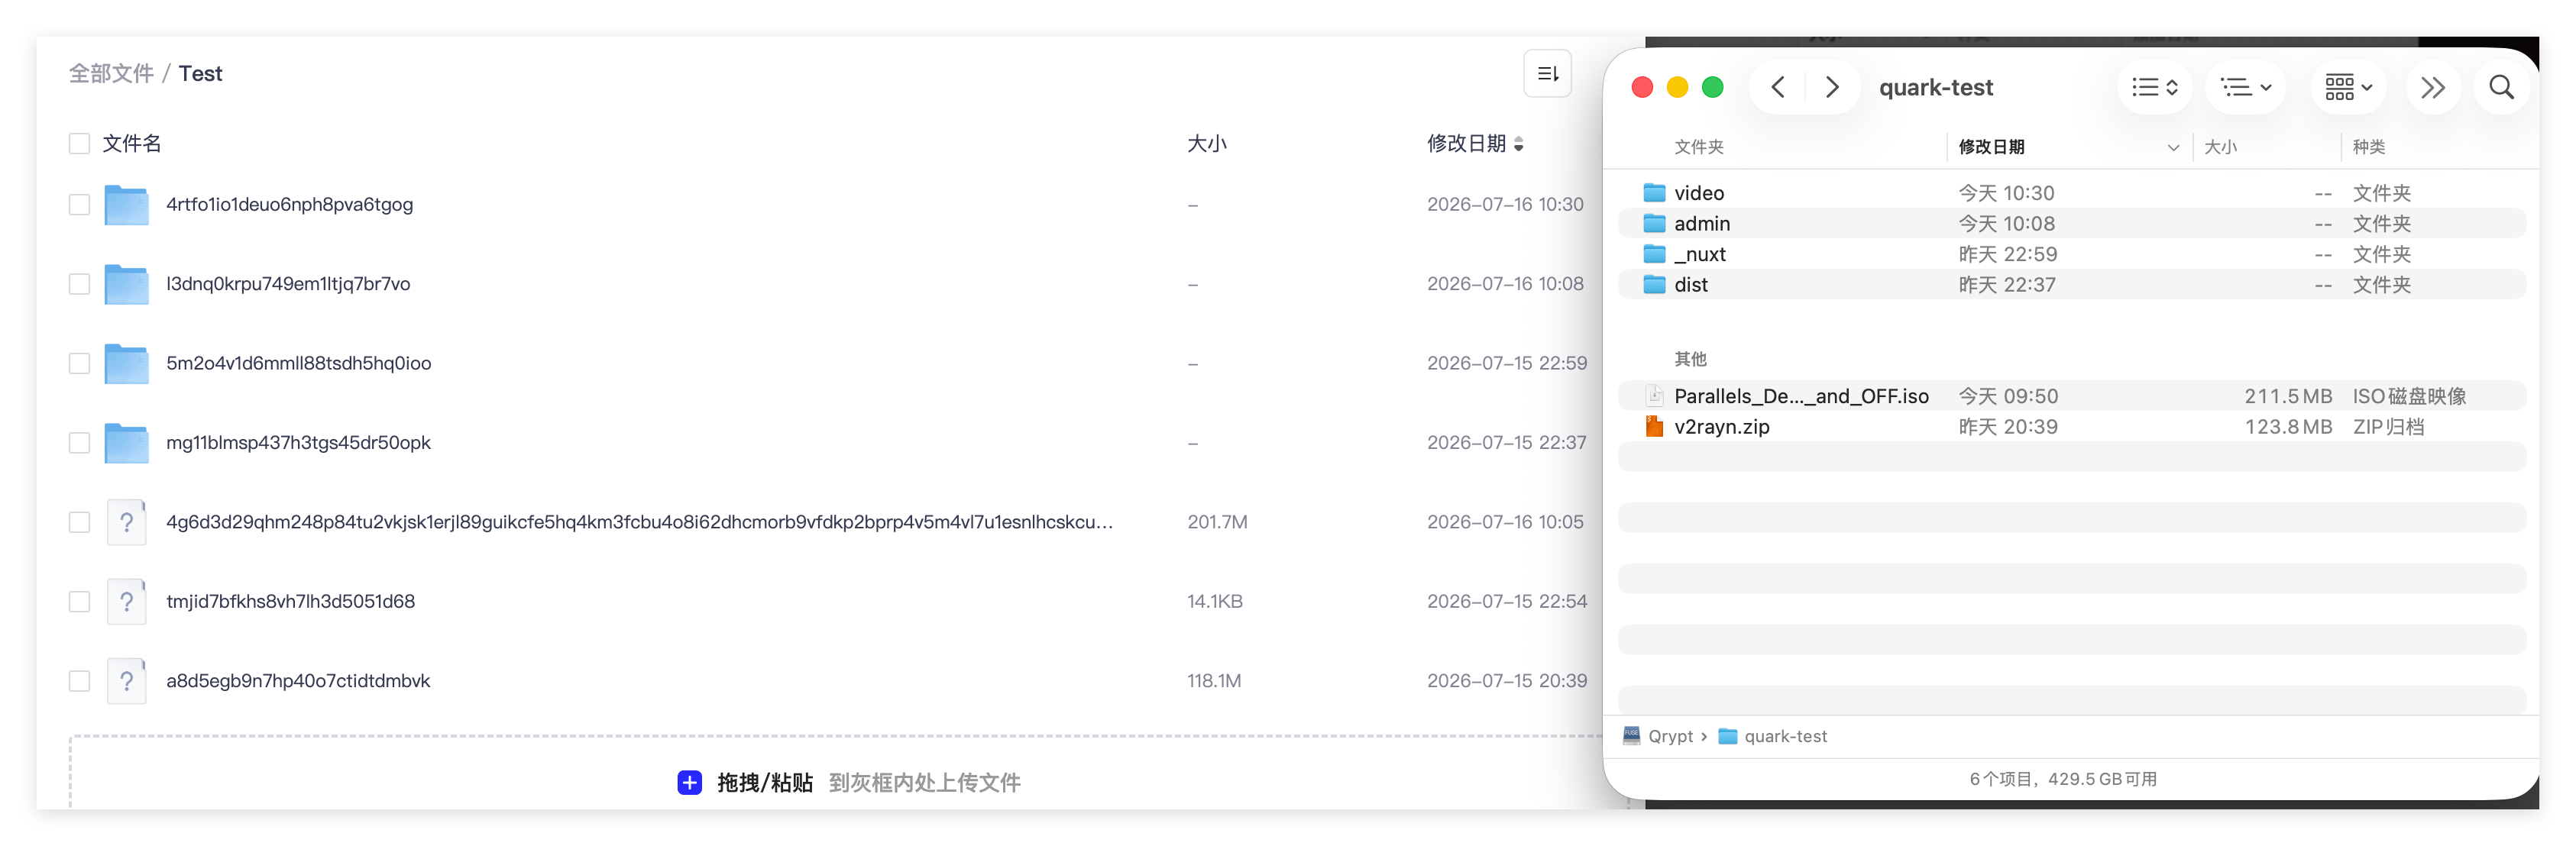This screenshot has height=846, width=2576.
Task: Check box for 4g6d3d29qhm248p84tu2 file
Action: [x=79, y=522]
